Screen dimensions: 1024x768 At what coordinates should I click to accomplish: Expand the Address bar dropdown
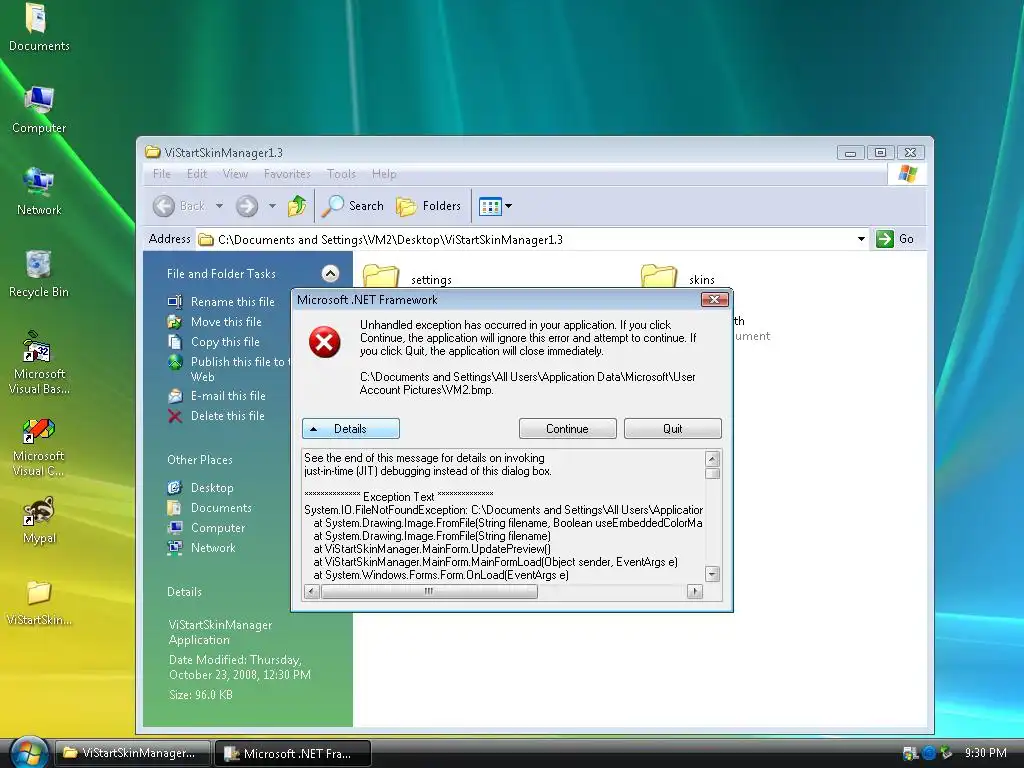click(861, 239)
